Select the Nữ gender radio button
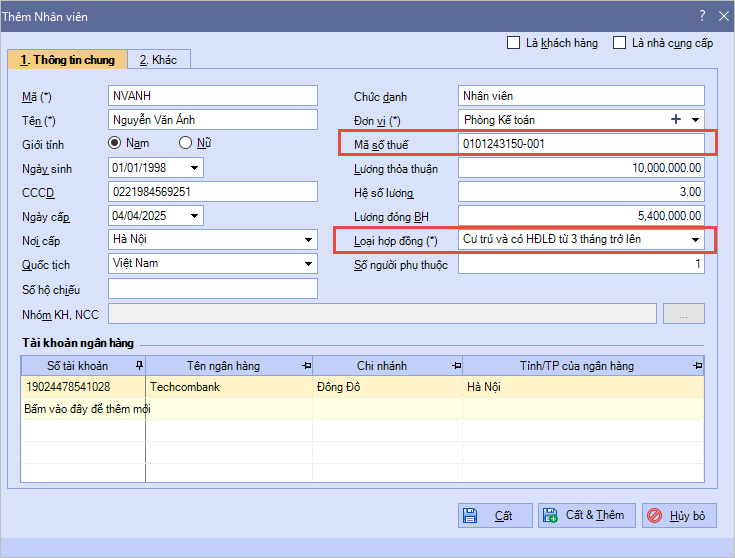This screenshot has width=735, height=558. [x=185, y=144]
